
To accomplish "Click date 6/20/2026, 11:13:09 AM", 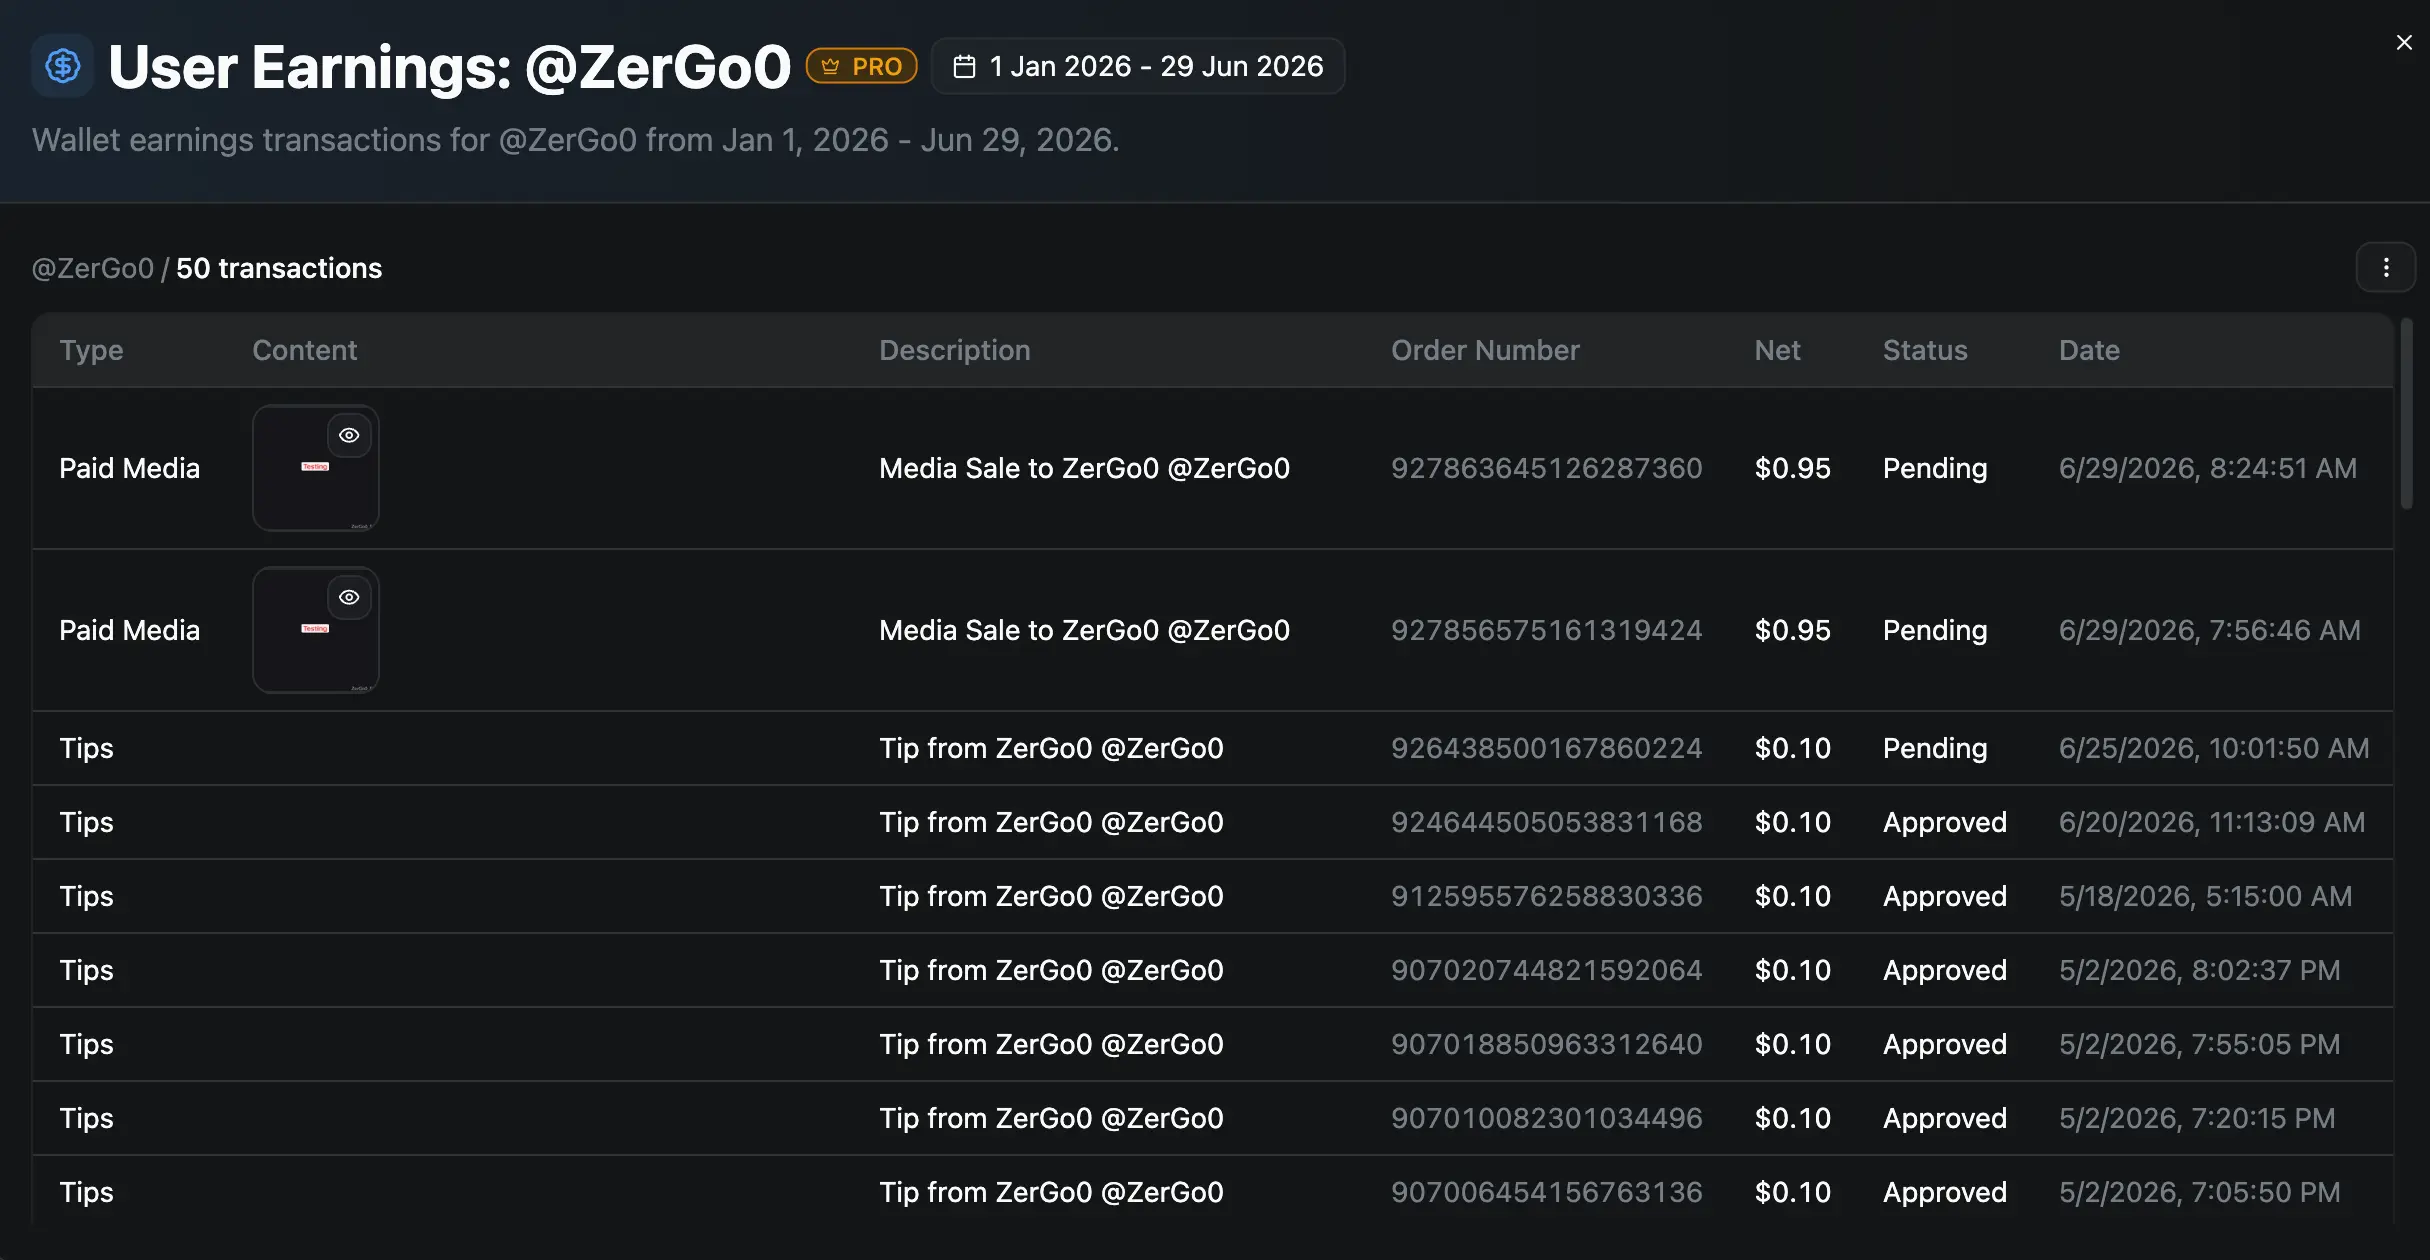I will coord(2212,822).
